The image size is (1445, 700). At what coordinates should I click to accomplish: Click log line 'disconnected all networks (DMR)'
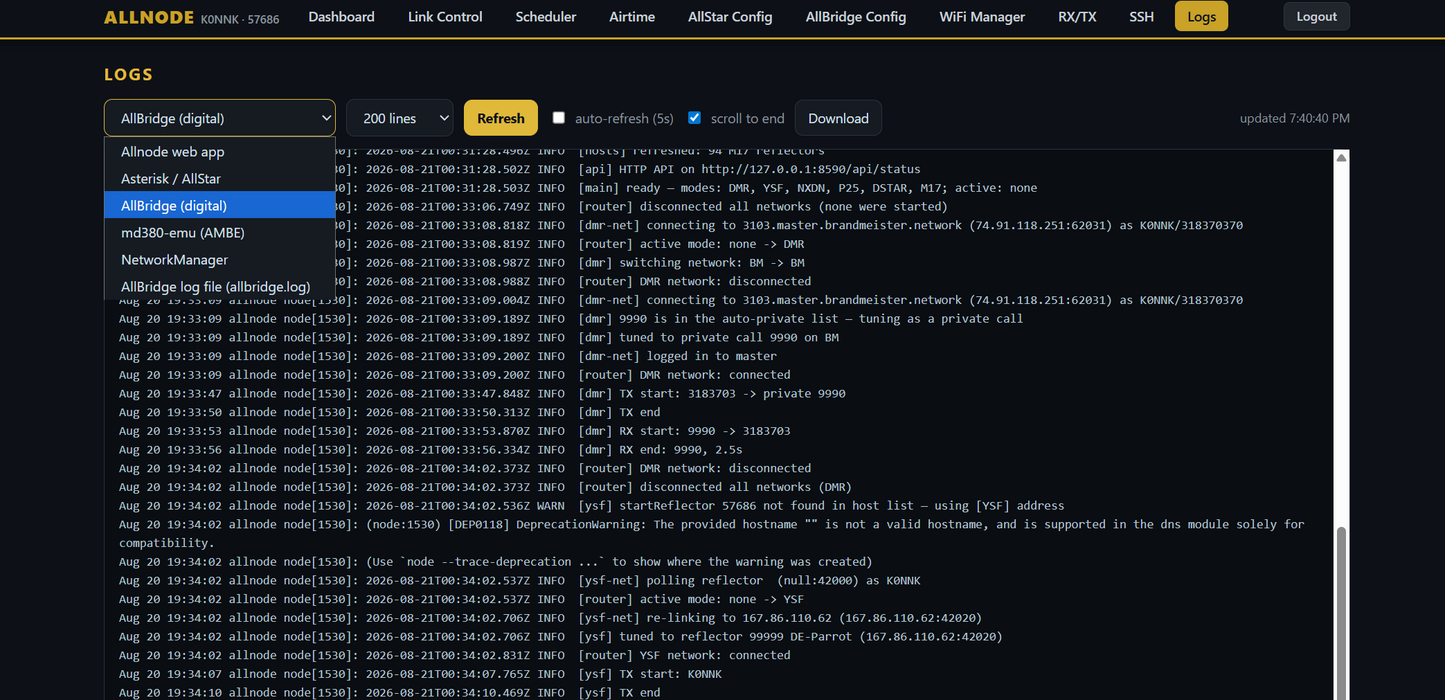[485, 486]
